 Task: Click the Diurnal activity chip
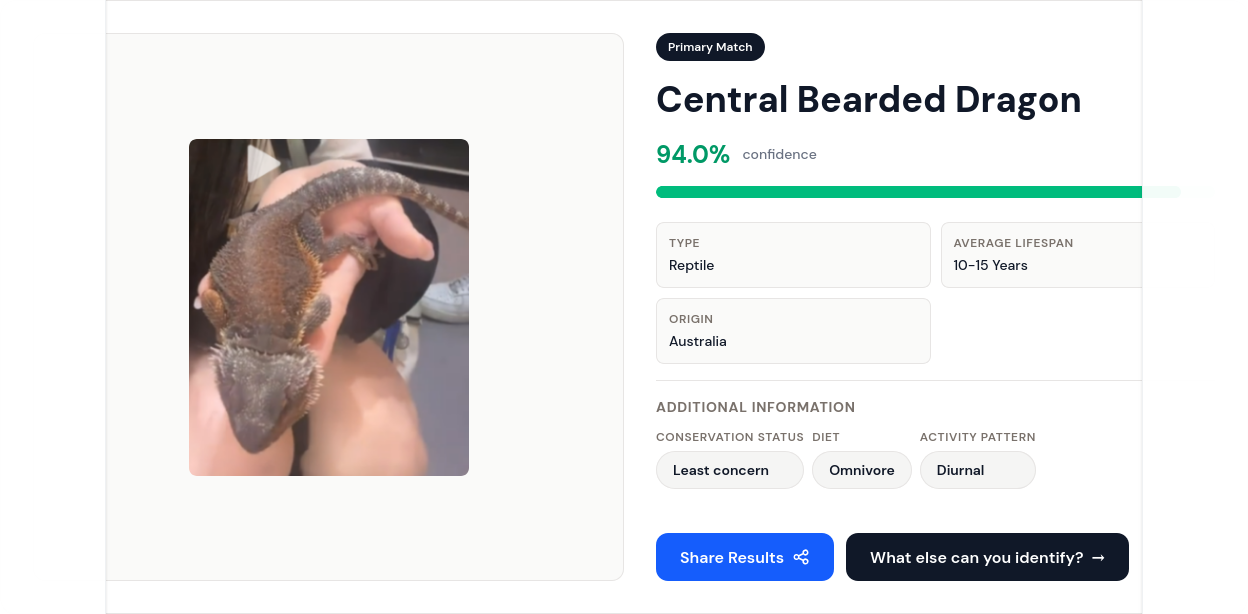tap(978, 470)
